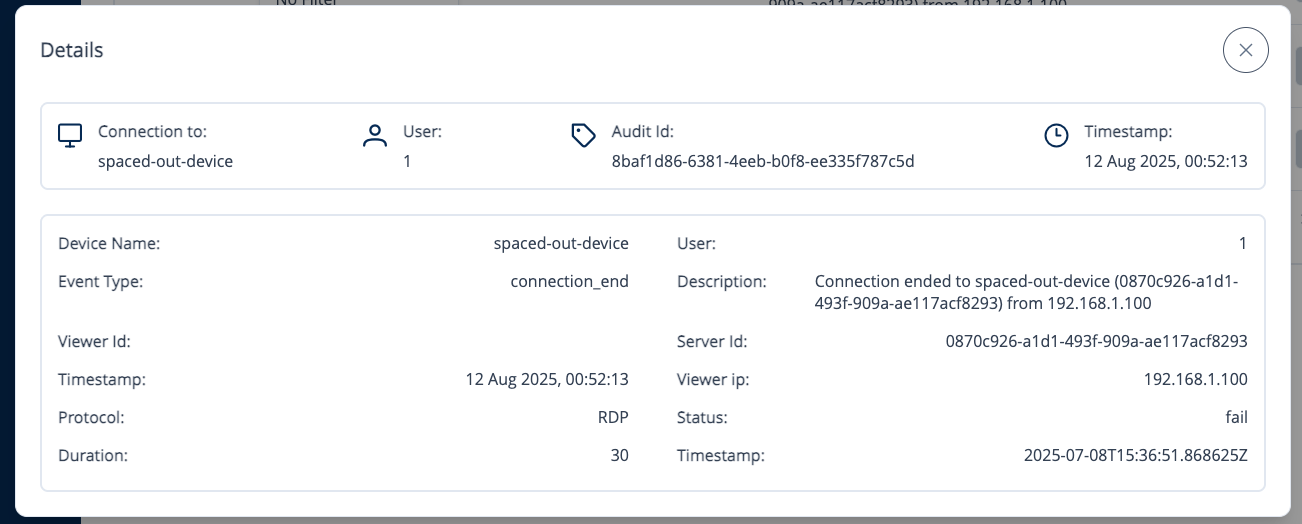This screenshot has height=524, width=1302.
Task: Click the person icon beside User
Action: [375, 136]
